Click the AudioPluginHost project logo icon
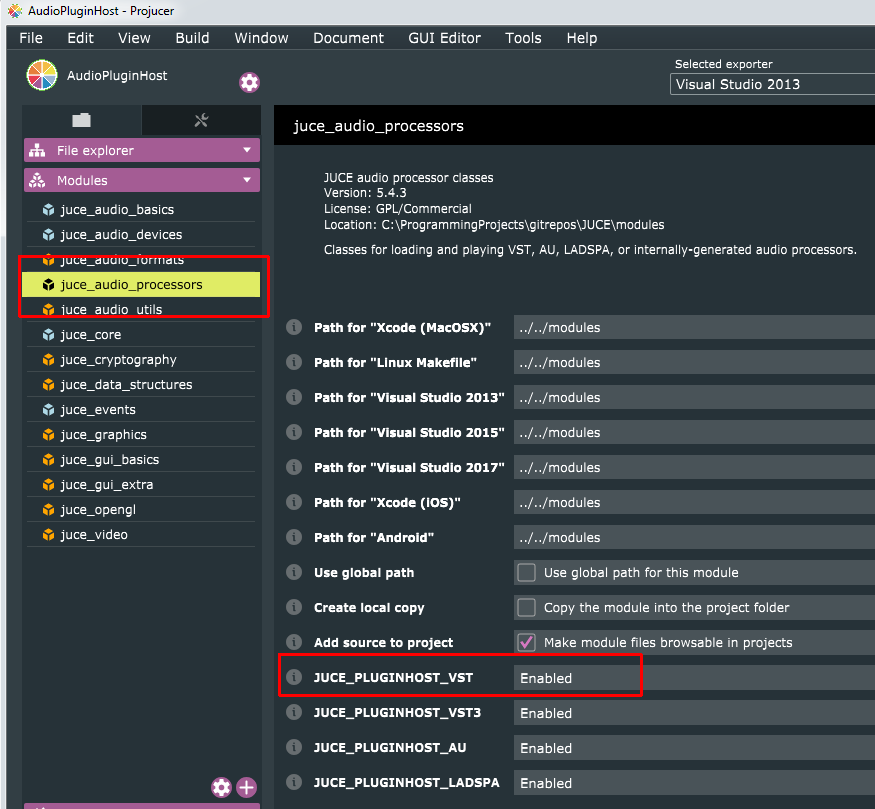875x809 pixels. pos(42,75)
